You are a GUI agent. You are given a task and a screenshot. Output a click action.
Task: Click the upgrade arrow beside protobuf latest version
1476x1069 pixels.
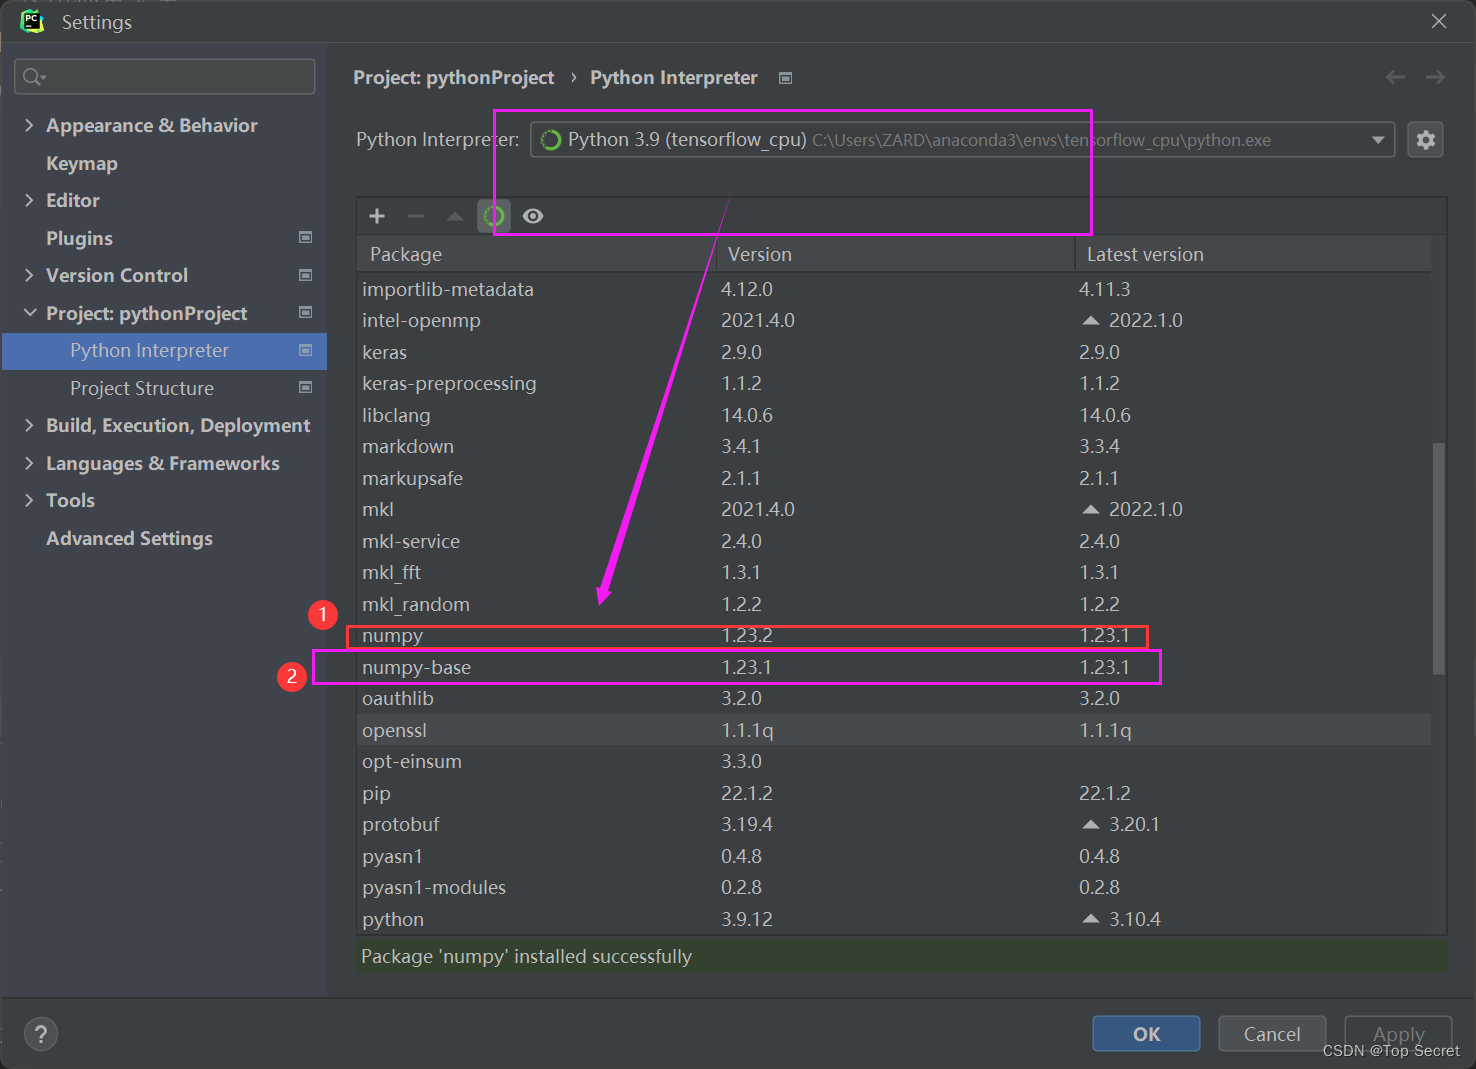(1091, 825)
